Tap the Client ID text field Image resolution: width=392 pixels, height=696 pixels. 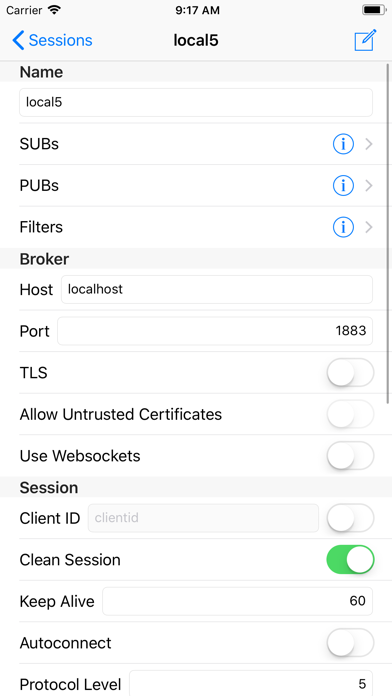pyautogui.click(x=203, y=518)
